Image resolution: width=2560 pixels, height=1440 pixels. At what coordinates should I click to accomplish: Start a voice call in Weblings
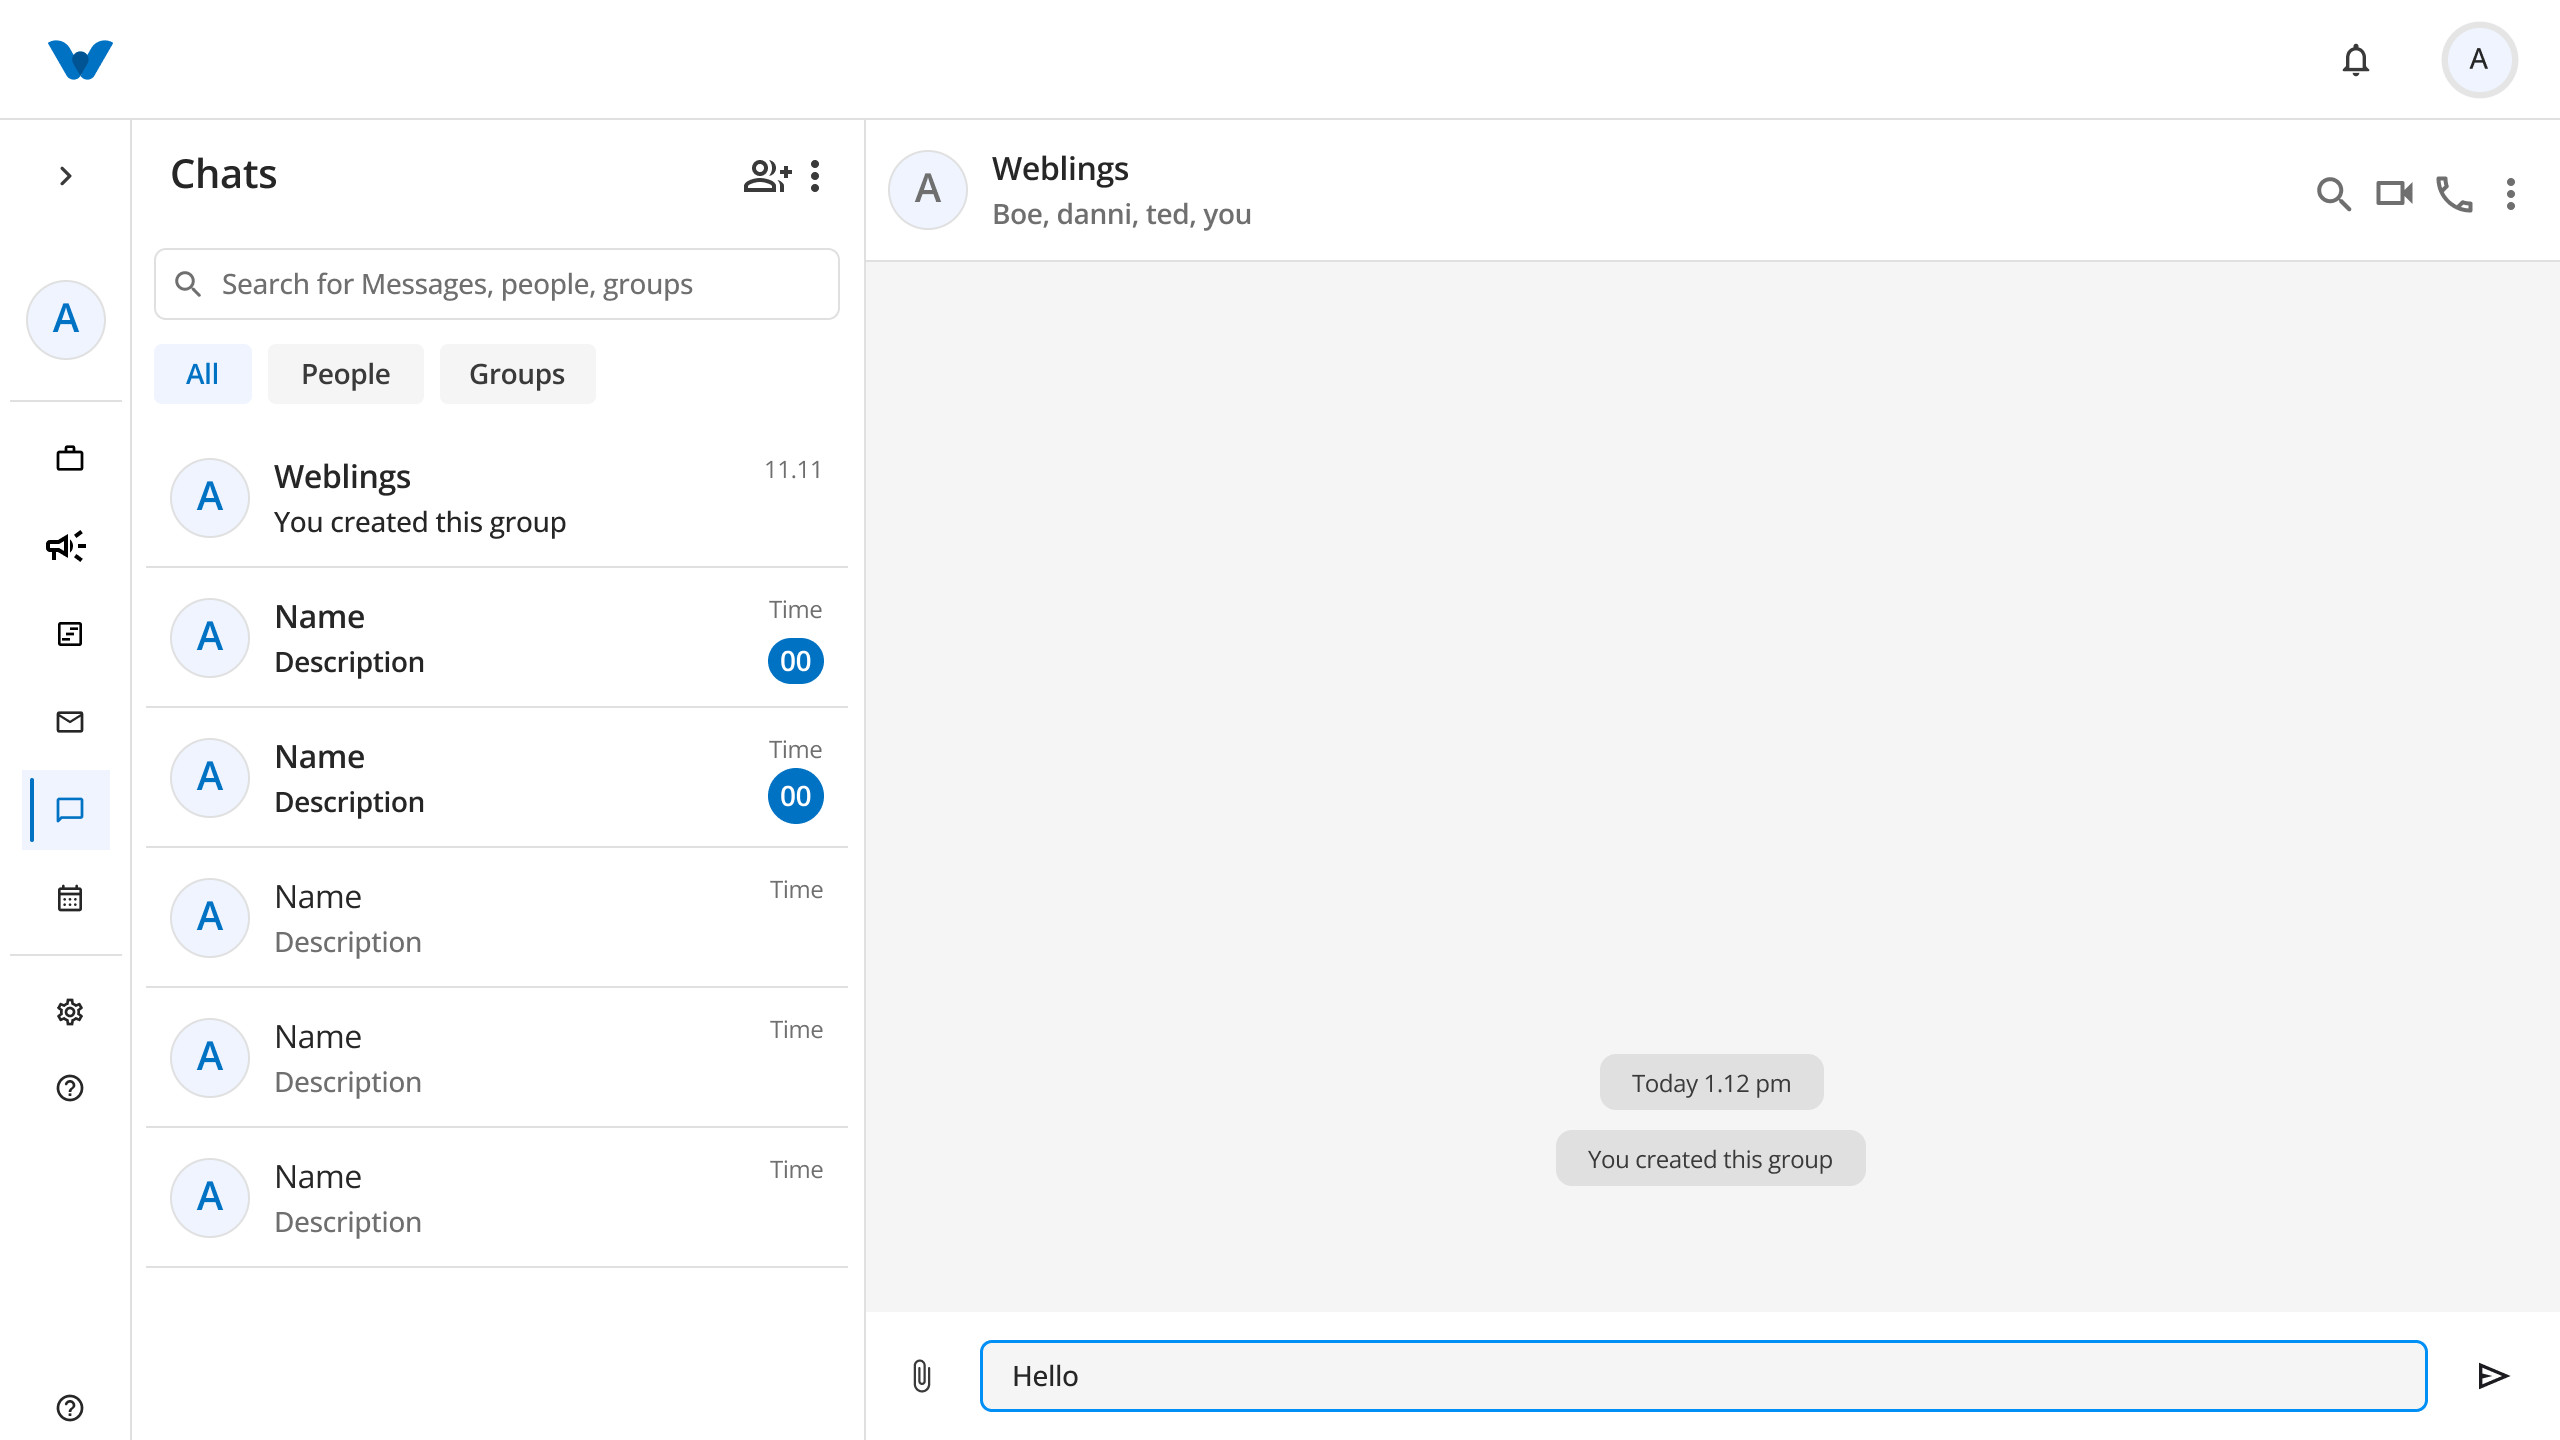2454,194
